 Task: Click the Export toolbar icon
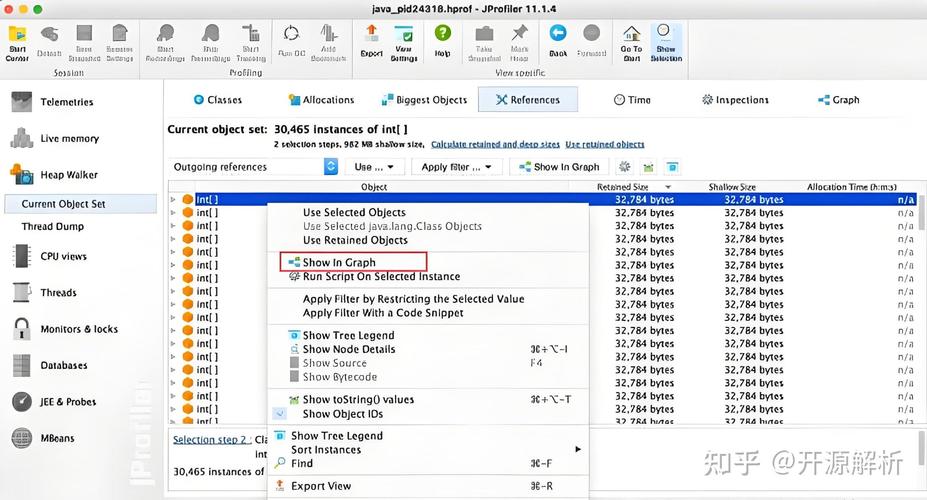coord(371,40)
